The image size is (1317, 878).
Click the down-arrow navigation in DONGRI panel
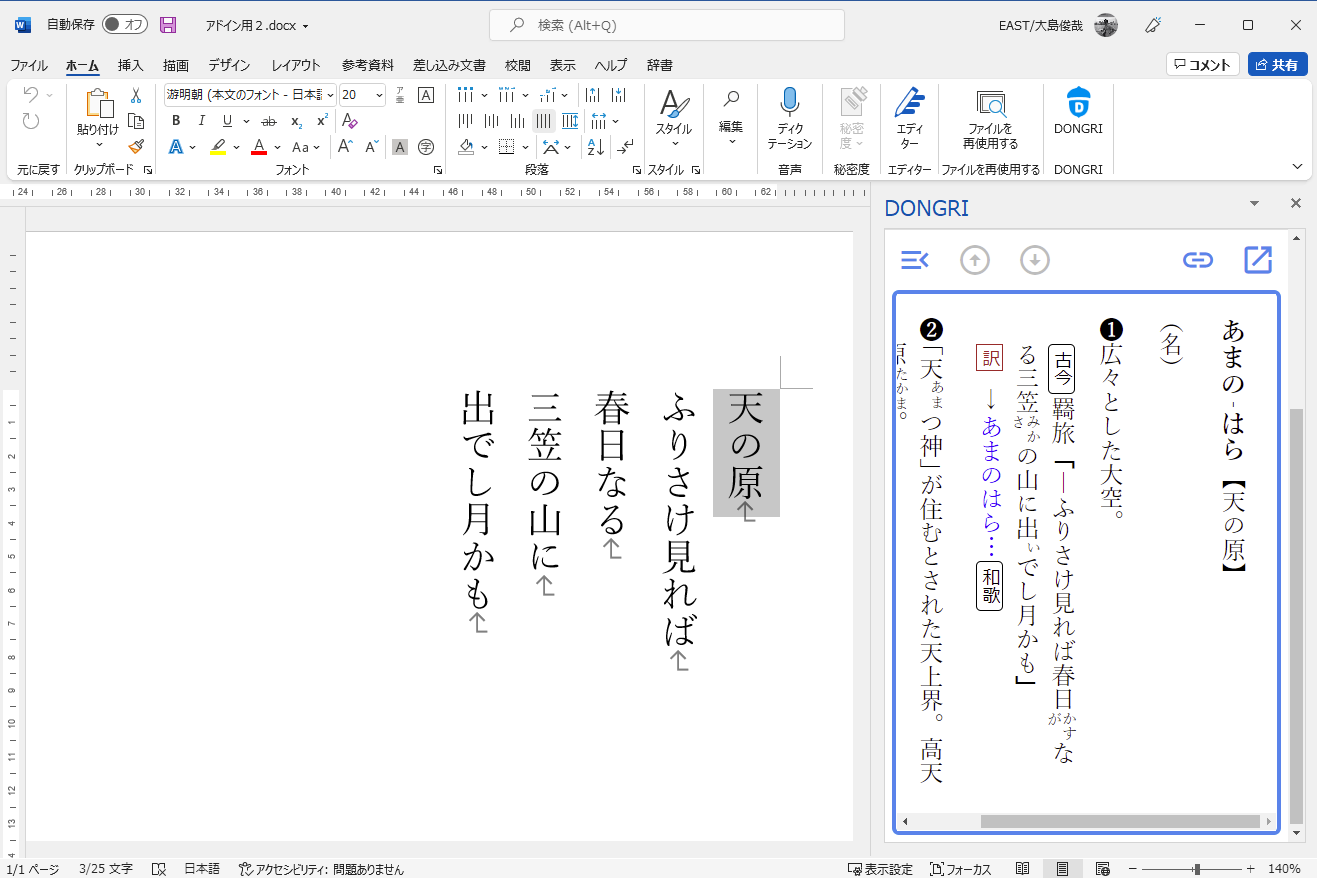tap(1035, 259)
